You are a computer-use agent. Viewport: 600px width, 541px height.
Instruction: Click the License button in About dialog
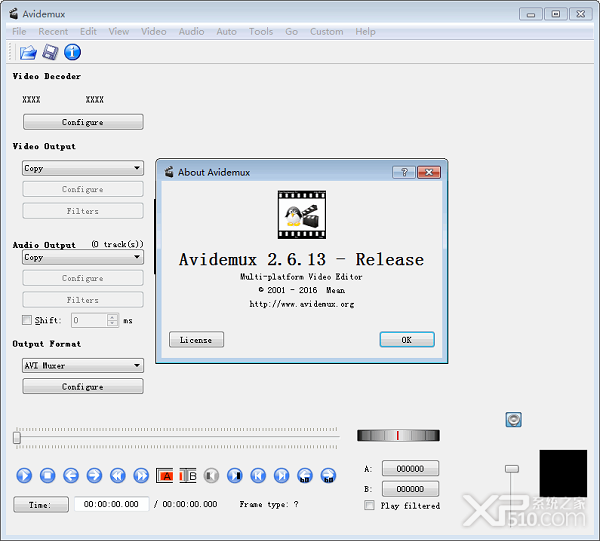tap(196, 340)
